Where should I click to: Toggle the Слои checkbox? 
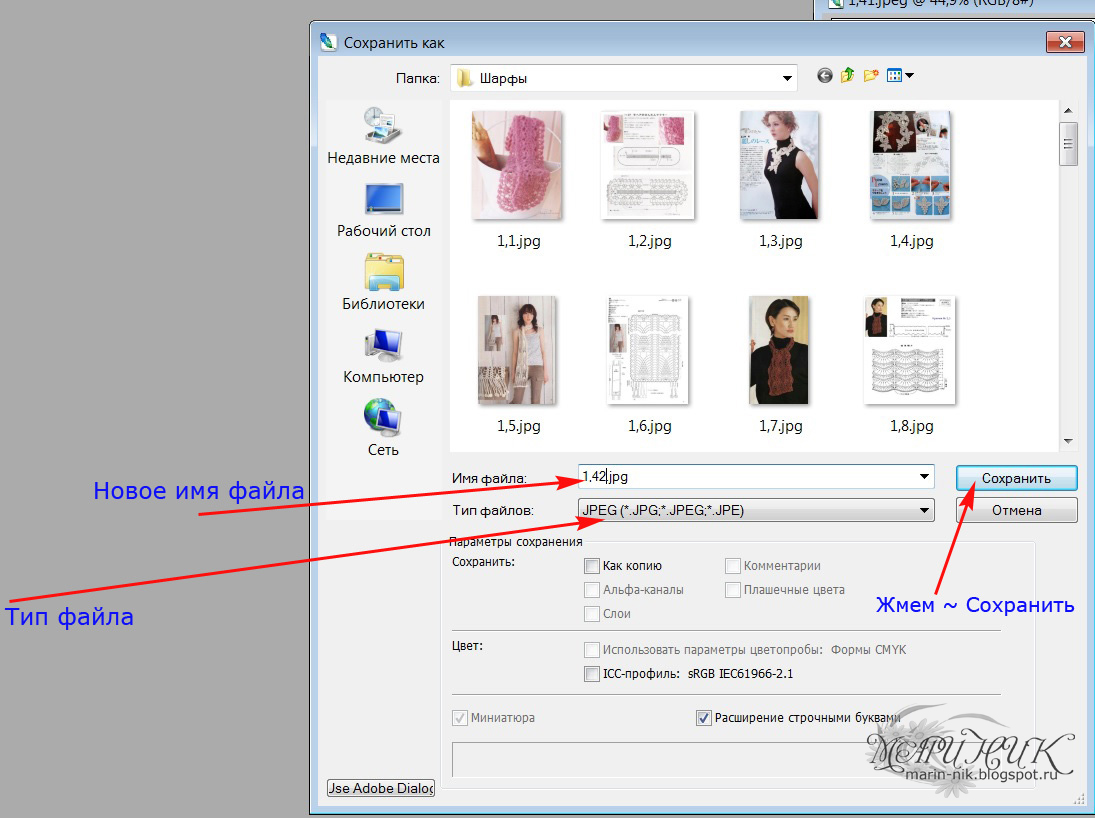tap(591, 614)
